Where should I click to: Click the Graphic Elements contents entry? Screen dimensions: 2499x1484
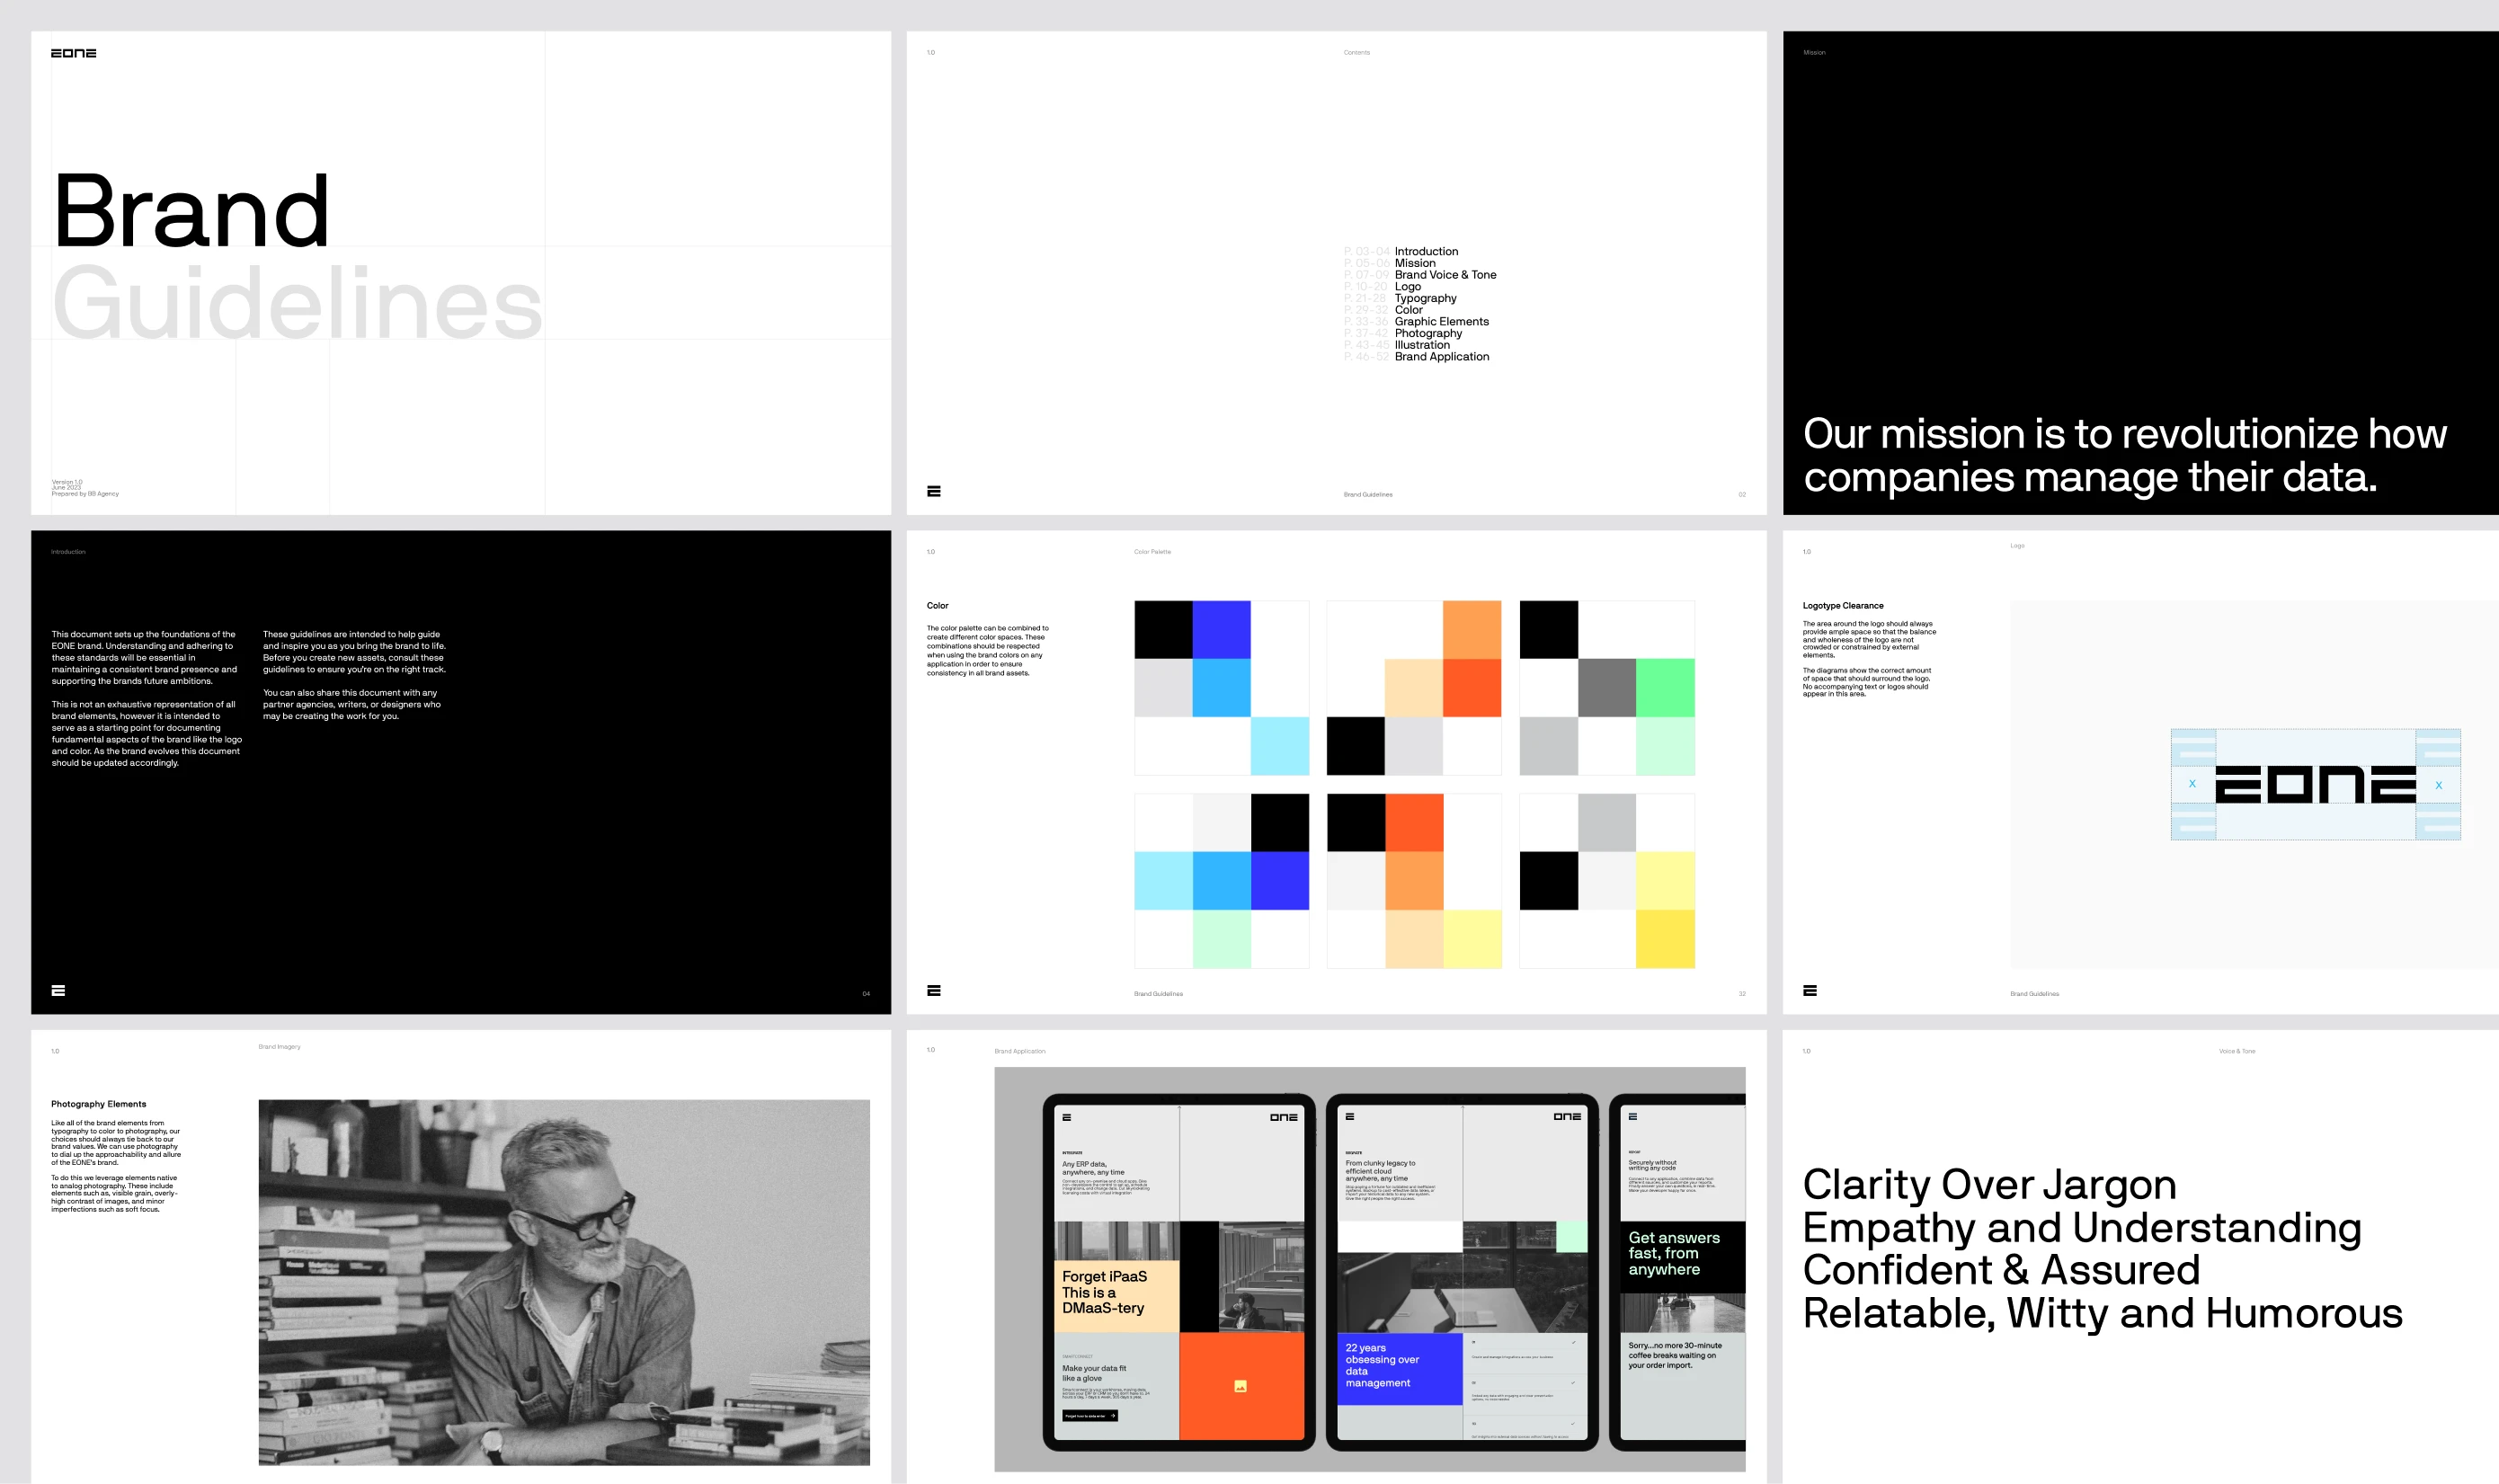(x=1441, y=322)
